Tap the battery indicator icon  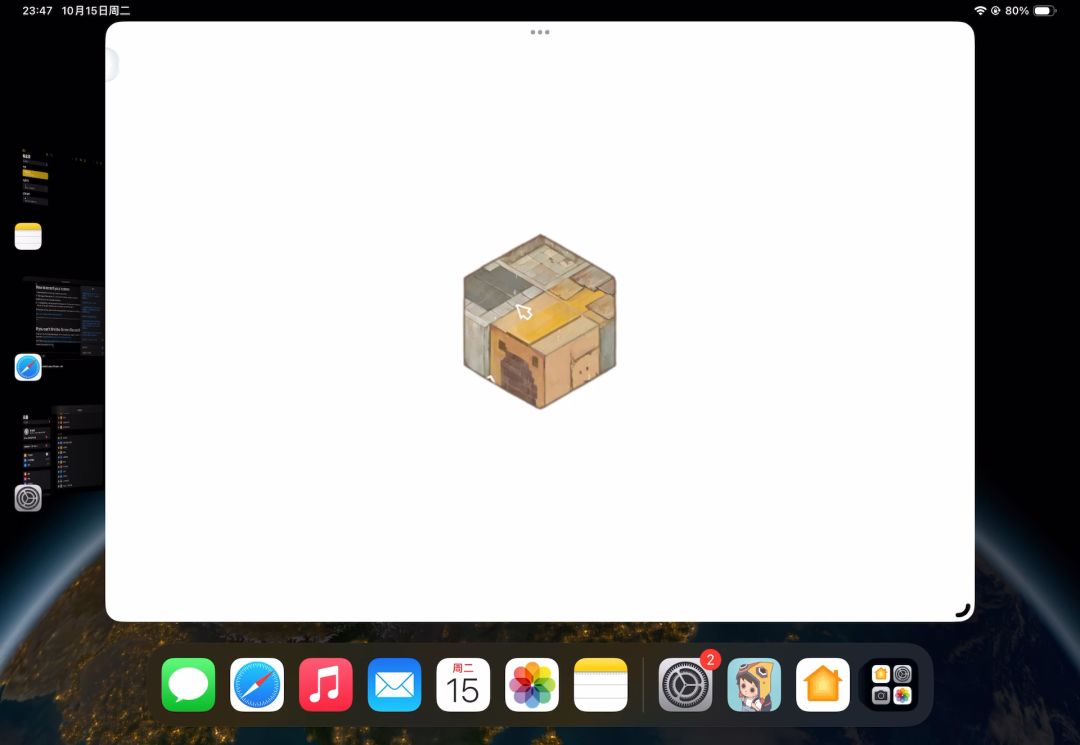pos(1045,10)
